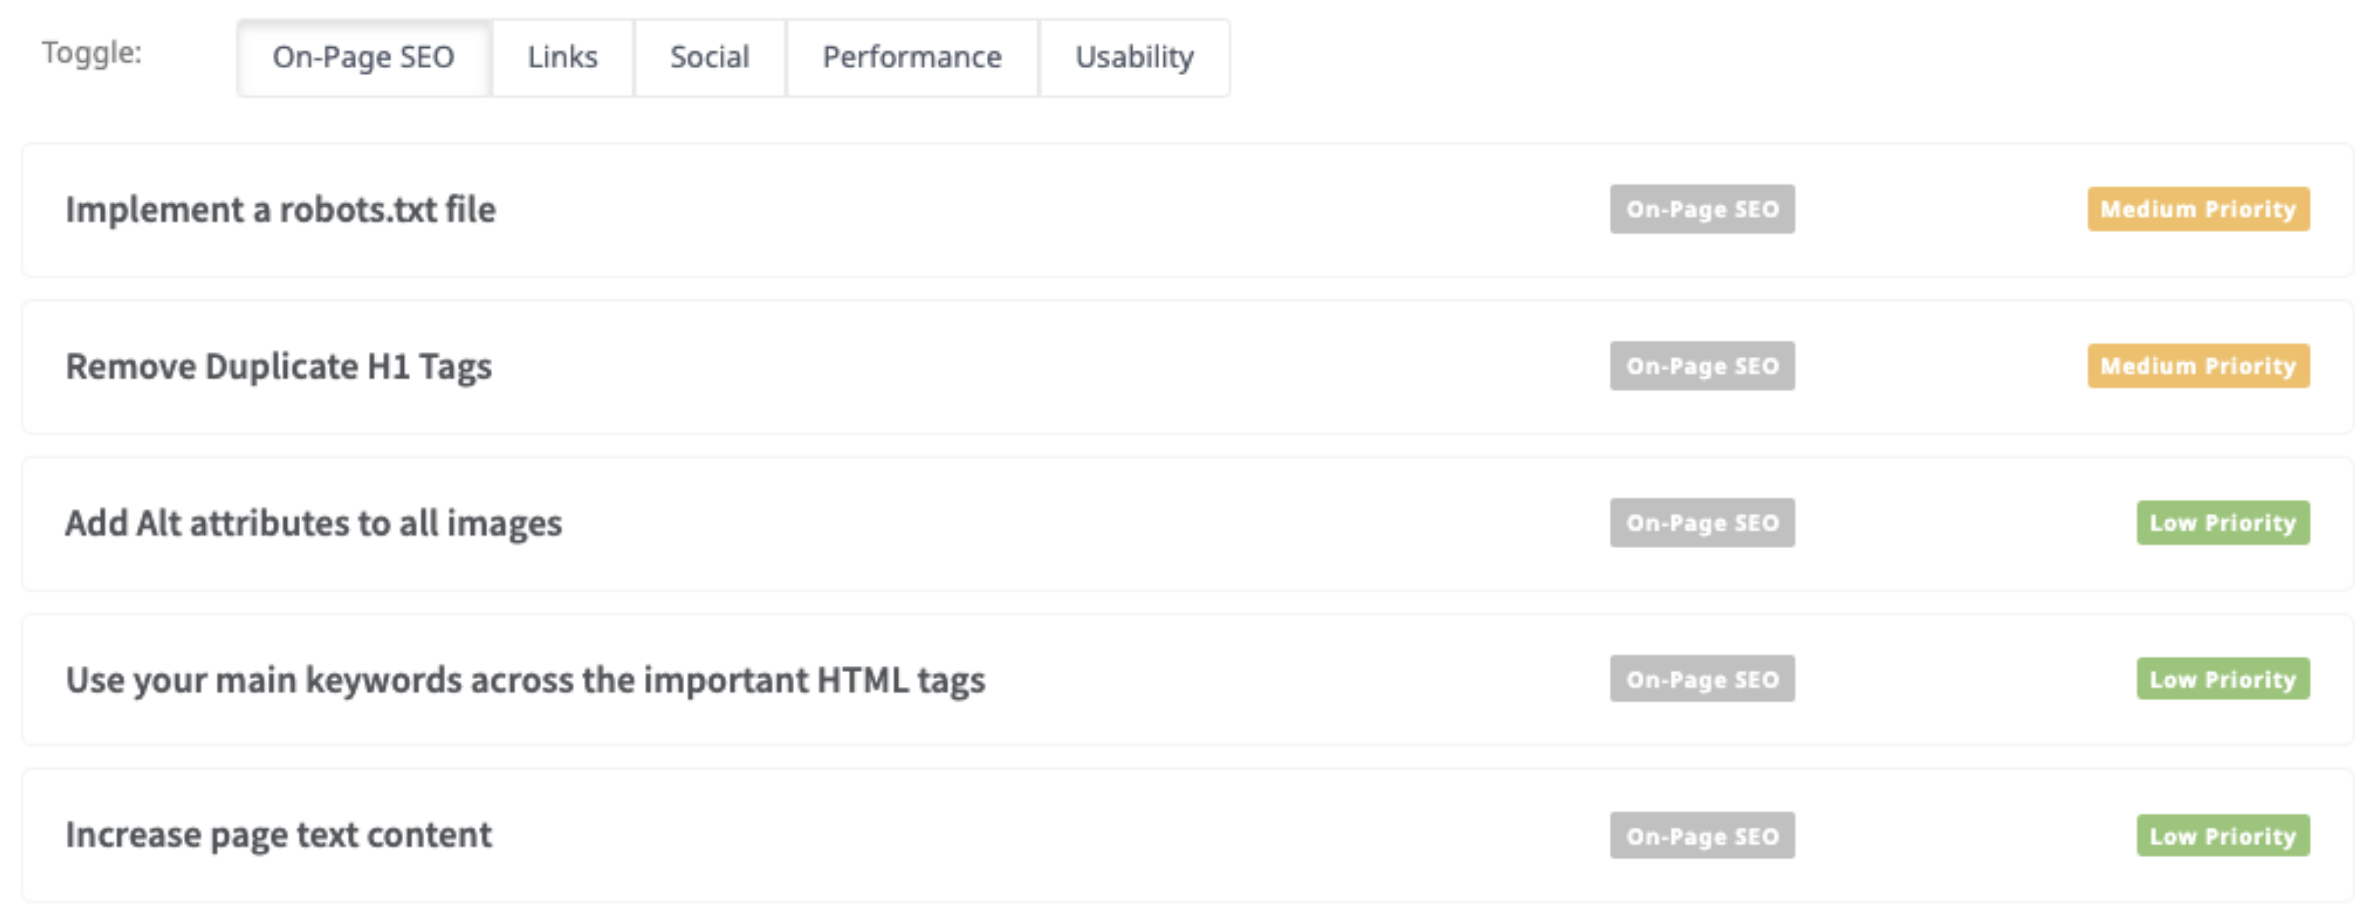The image size is (2374, 924).
Task: Click Low Priority badge on Alt attributes row
Action: click(2222, 523)
